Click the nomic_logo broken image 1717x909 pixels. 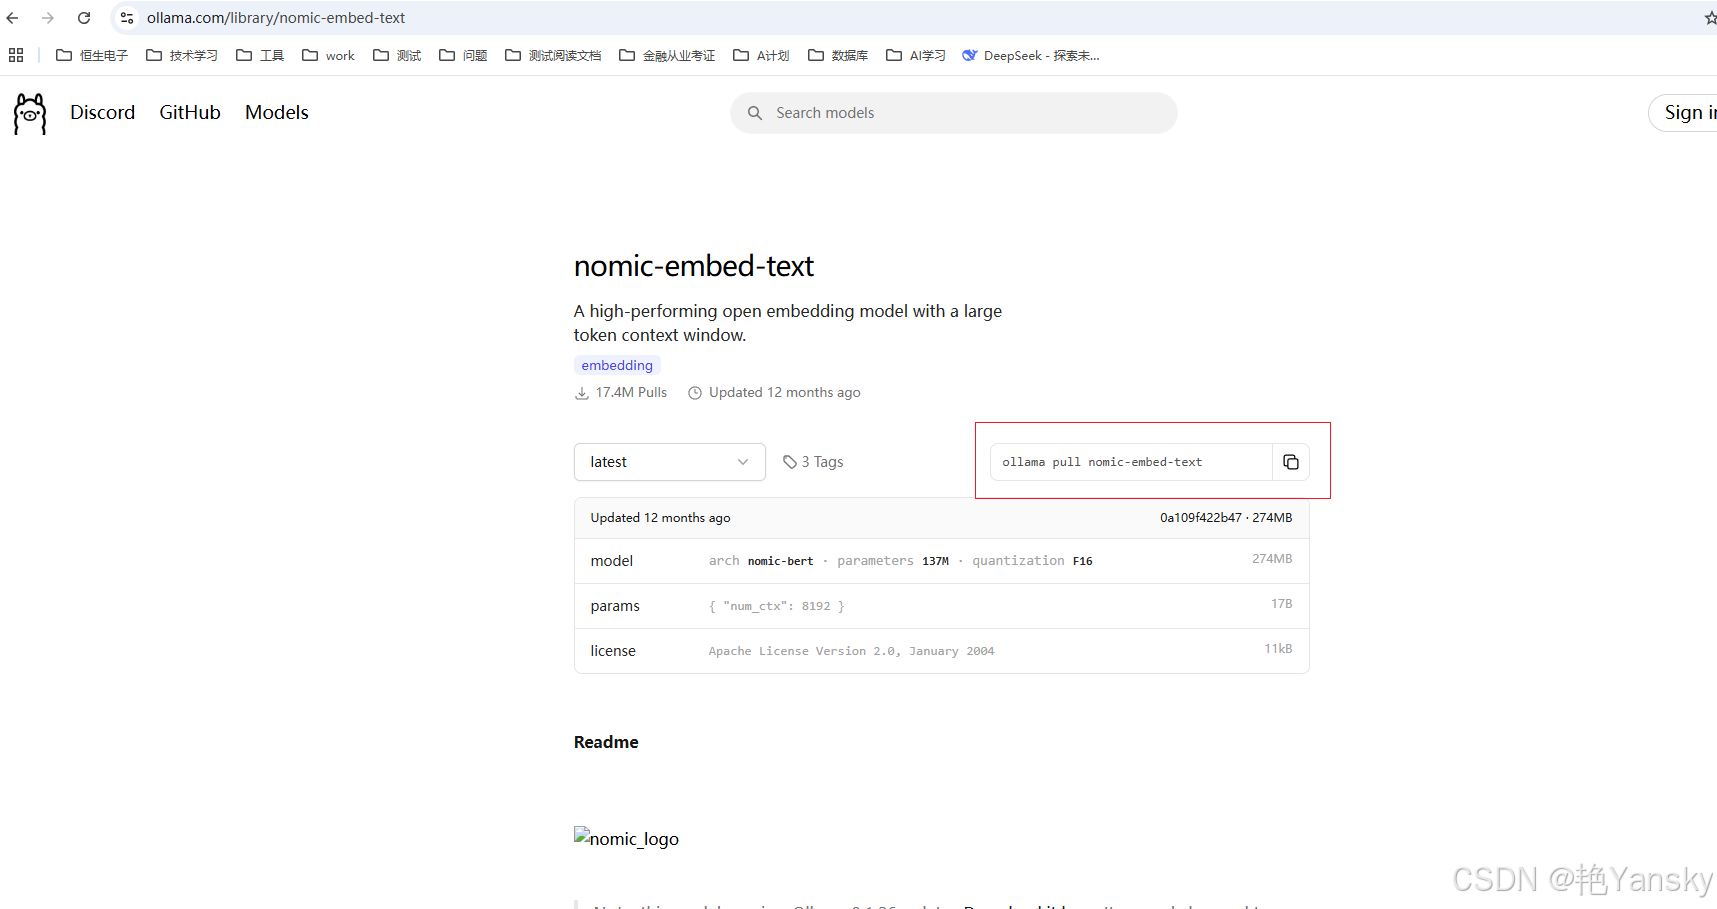626,838
